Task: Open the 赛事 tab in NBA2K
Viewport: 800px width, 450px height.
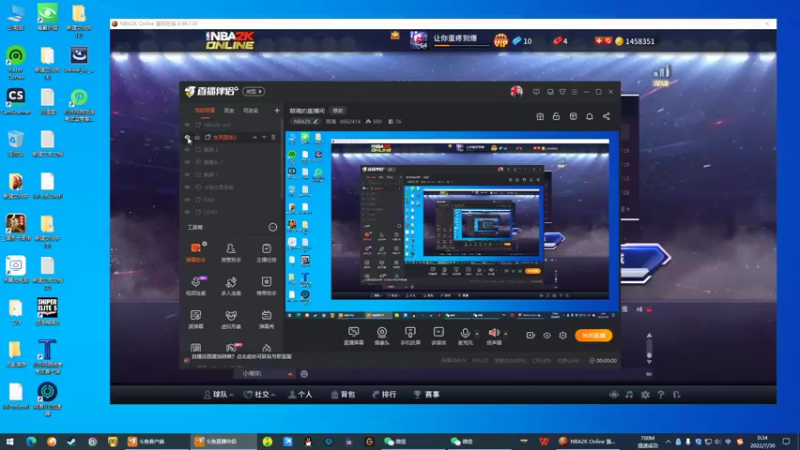Action: click(427, 394)
